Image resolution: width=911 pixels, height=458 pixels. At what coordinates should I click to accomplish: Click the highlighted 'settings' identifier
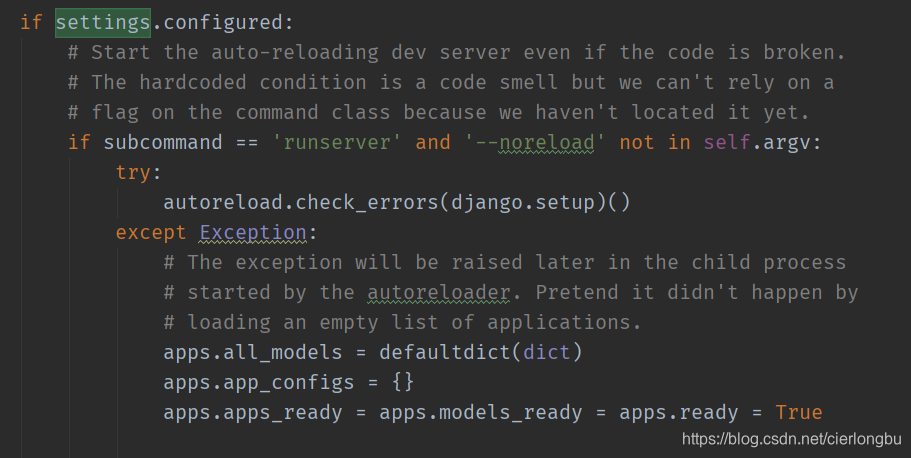point(103,23)
